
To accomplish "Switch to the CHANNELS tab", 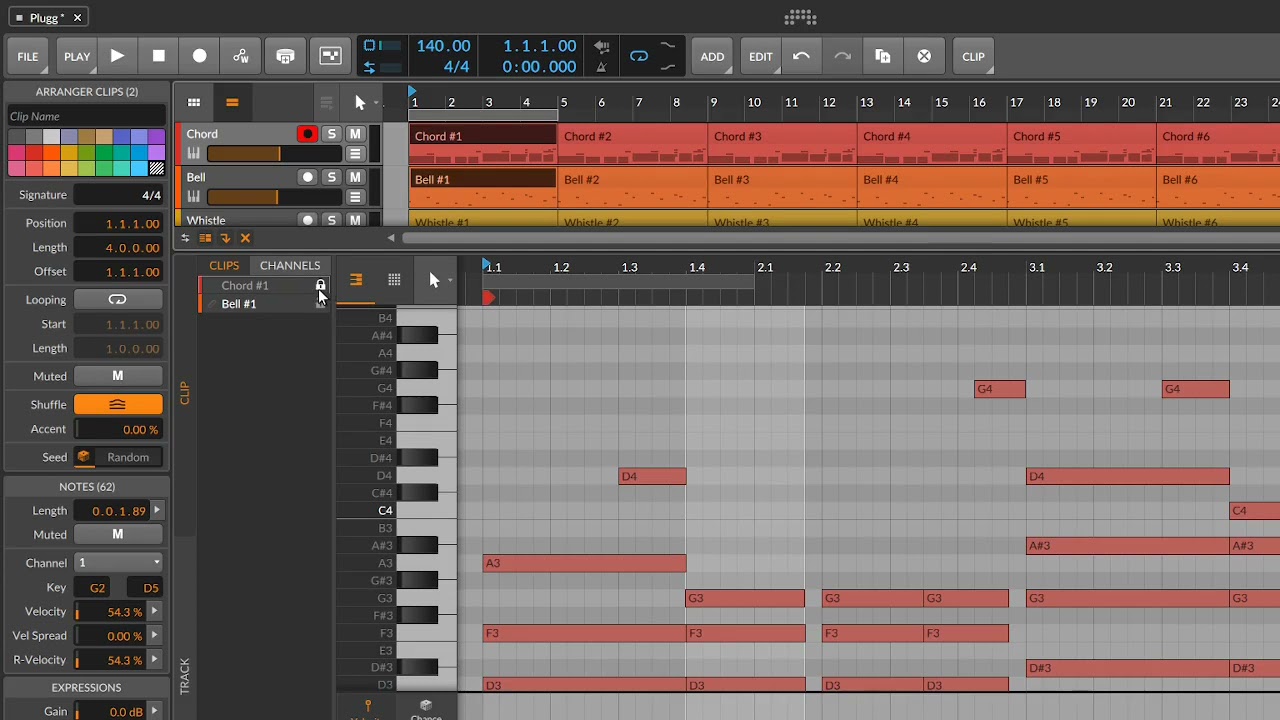I will (290, 265).
